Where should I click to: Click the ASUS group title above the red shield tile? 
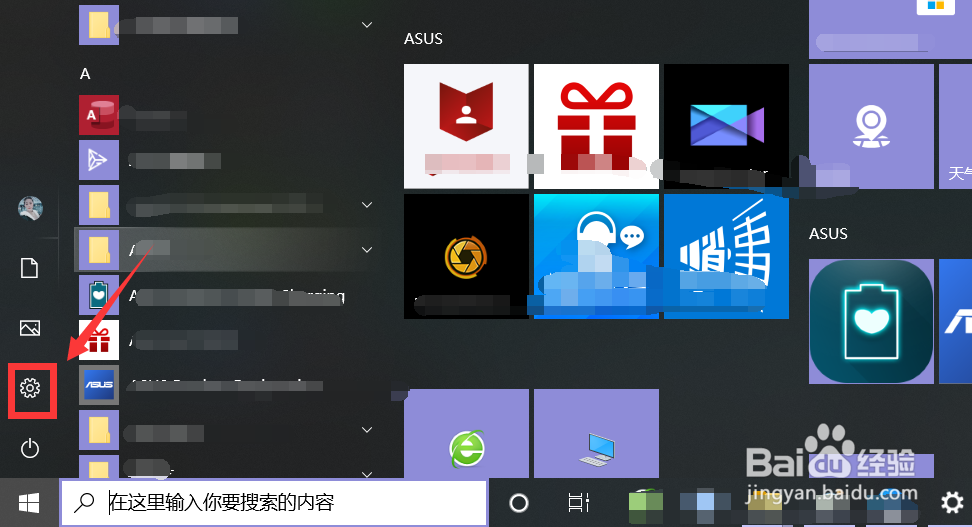pos(423,38)
